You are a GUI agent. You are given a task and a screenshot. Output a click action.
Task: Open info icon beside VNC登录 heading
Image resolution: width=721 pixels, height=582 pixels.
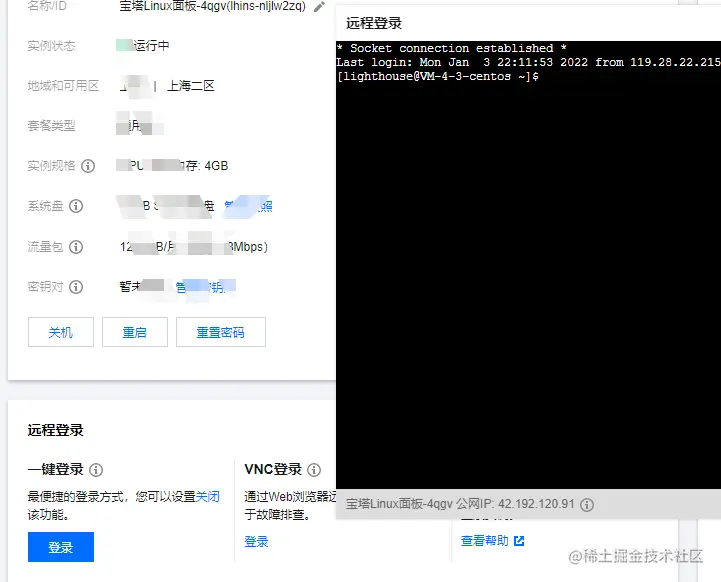pyautogui.click(x=314, y=470)
